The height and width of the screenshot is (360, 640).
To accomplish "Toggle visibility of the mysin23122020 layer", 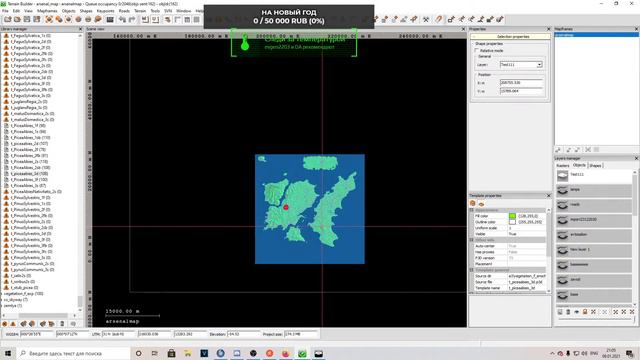I will 562,221.
